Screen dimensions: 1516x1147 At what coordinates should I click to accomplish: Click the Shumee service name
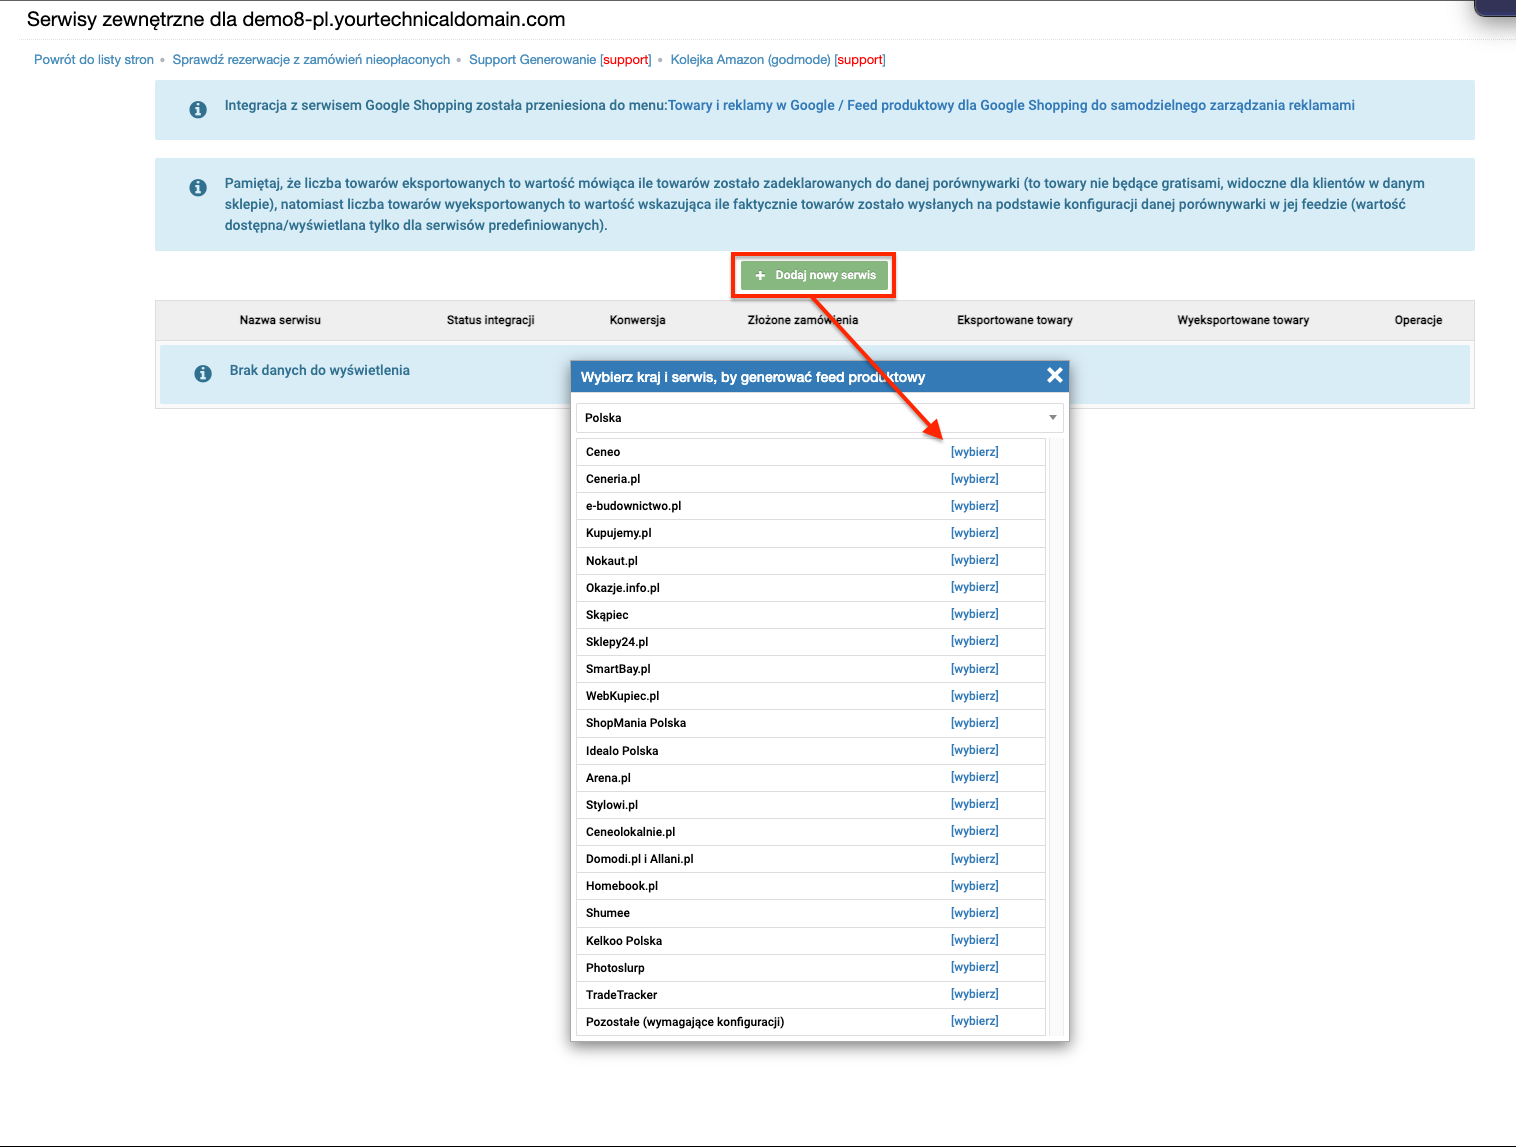(x=608, y=913)
